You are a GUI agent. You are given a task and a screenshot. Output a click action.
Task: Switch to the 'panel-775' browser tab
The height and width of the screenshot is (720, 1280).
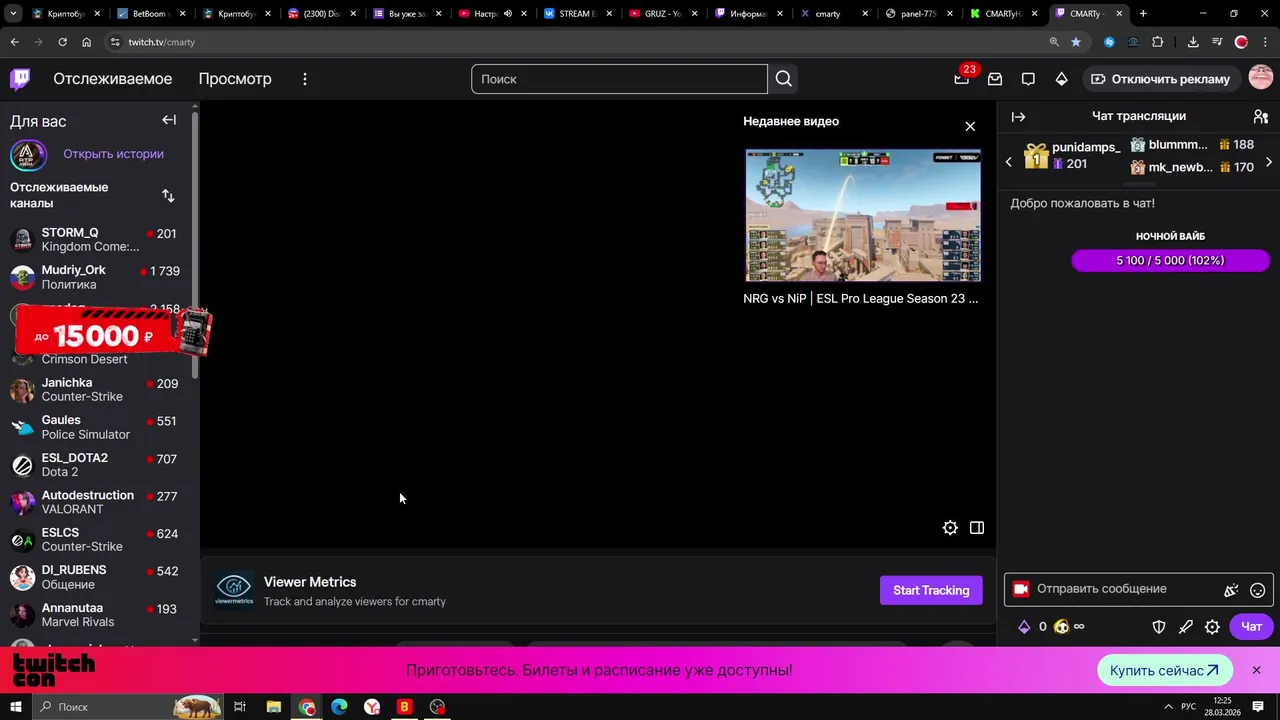(x=920, y=14)
